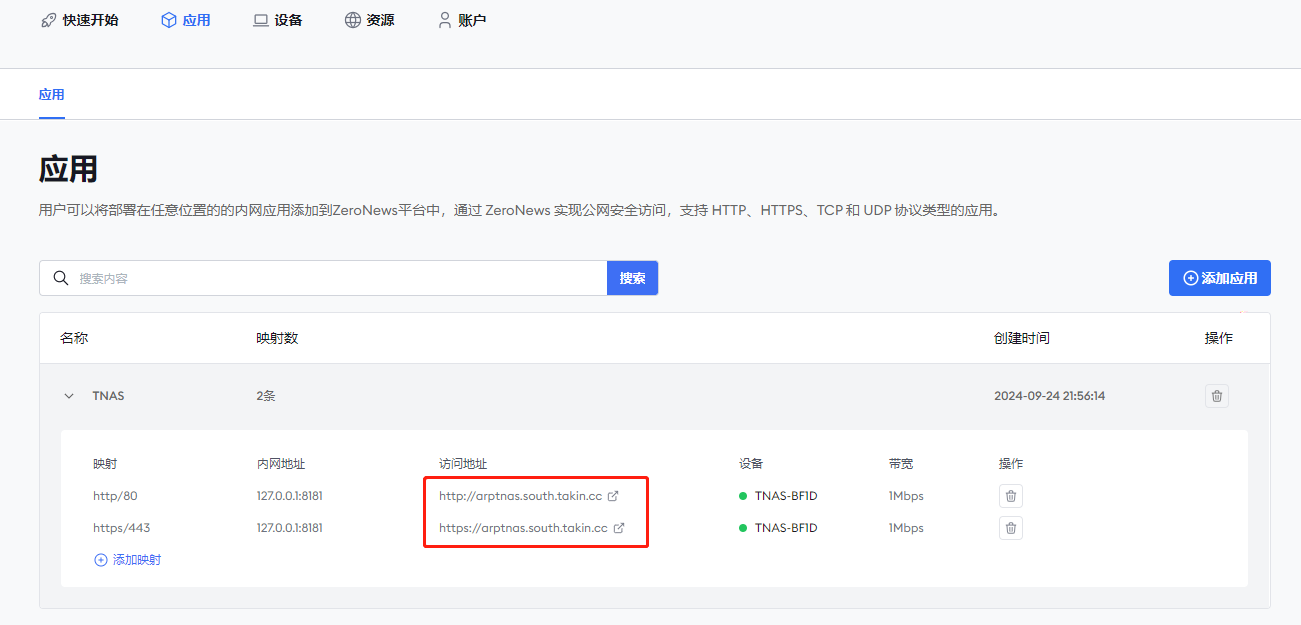Delete the TNAS application via trash icon
The height and width of the screenshot is (625, 1301).
pos(1216,396)
